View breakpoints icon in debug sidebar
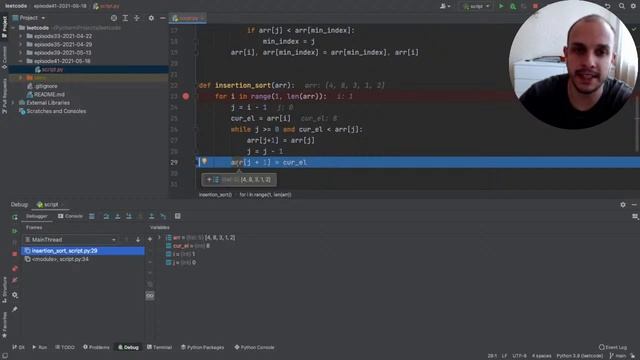This screenshot has width=640, height=360. point(15,268)
